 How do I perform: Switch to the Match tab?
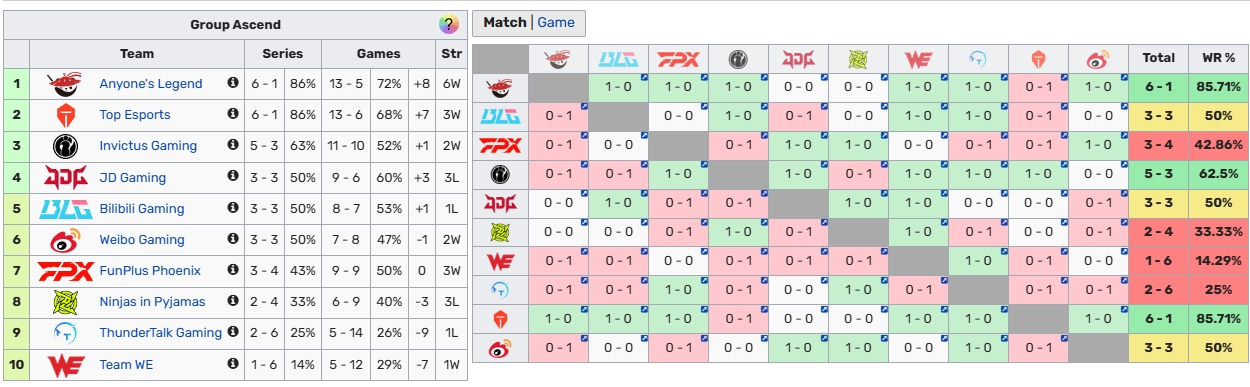(505, 22)
